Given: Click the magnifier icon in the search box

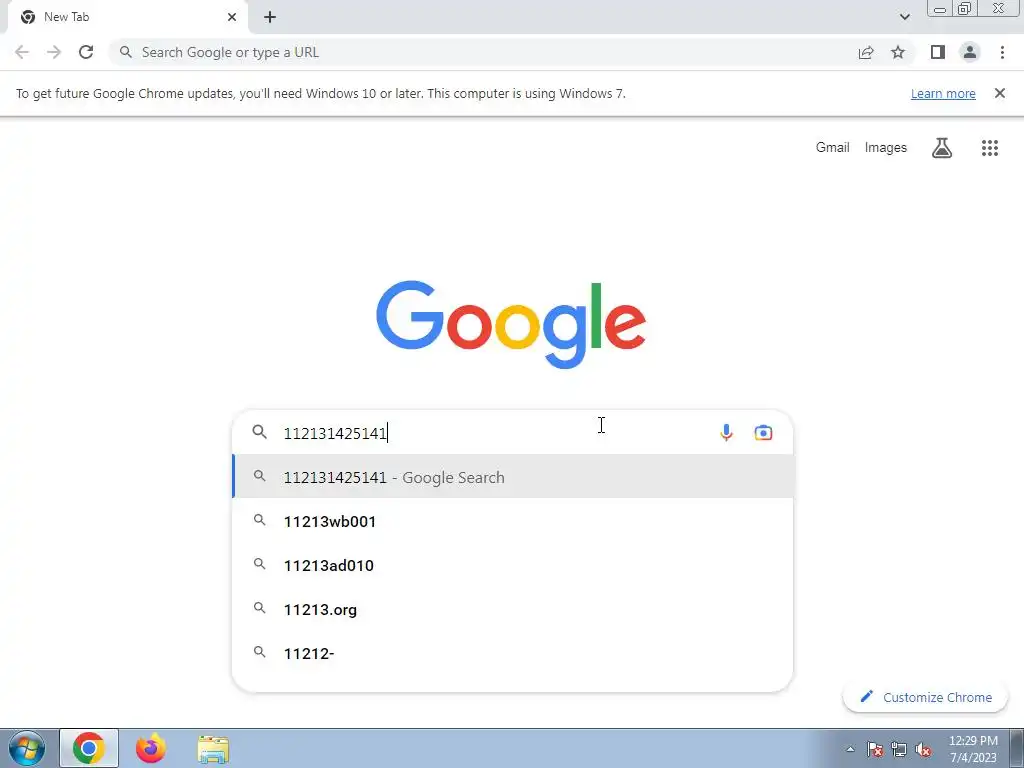Looking at the screenshot, I should pos(259,432).
